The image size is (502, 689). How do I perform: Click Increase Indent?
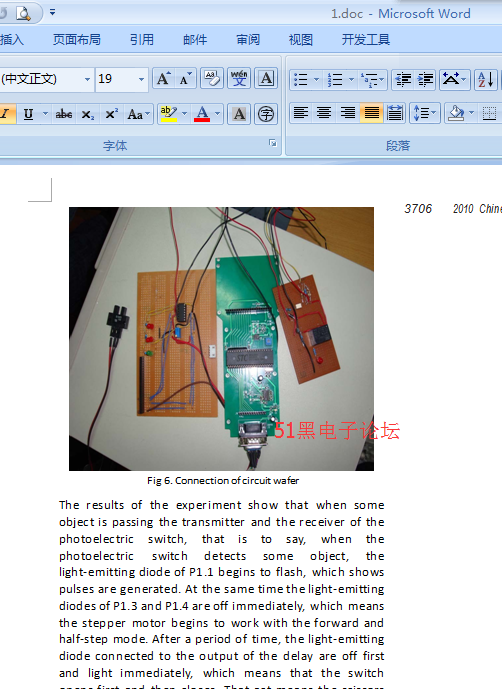[x=425, y=80]
